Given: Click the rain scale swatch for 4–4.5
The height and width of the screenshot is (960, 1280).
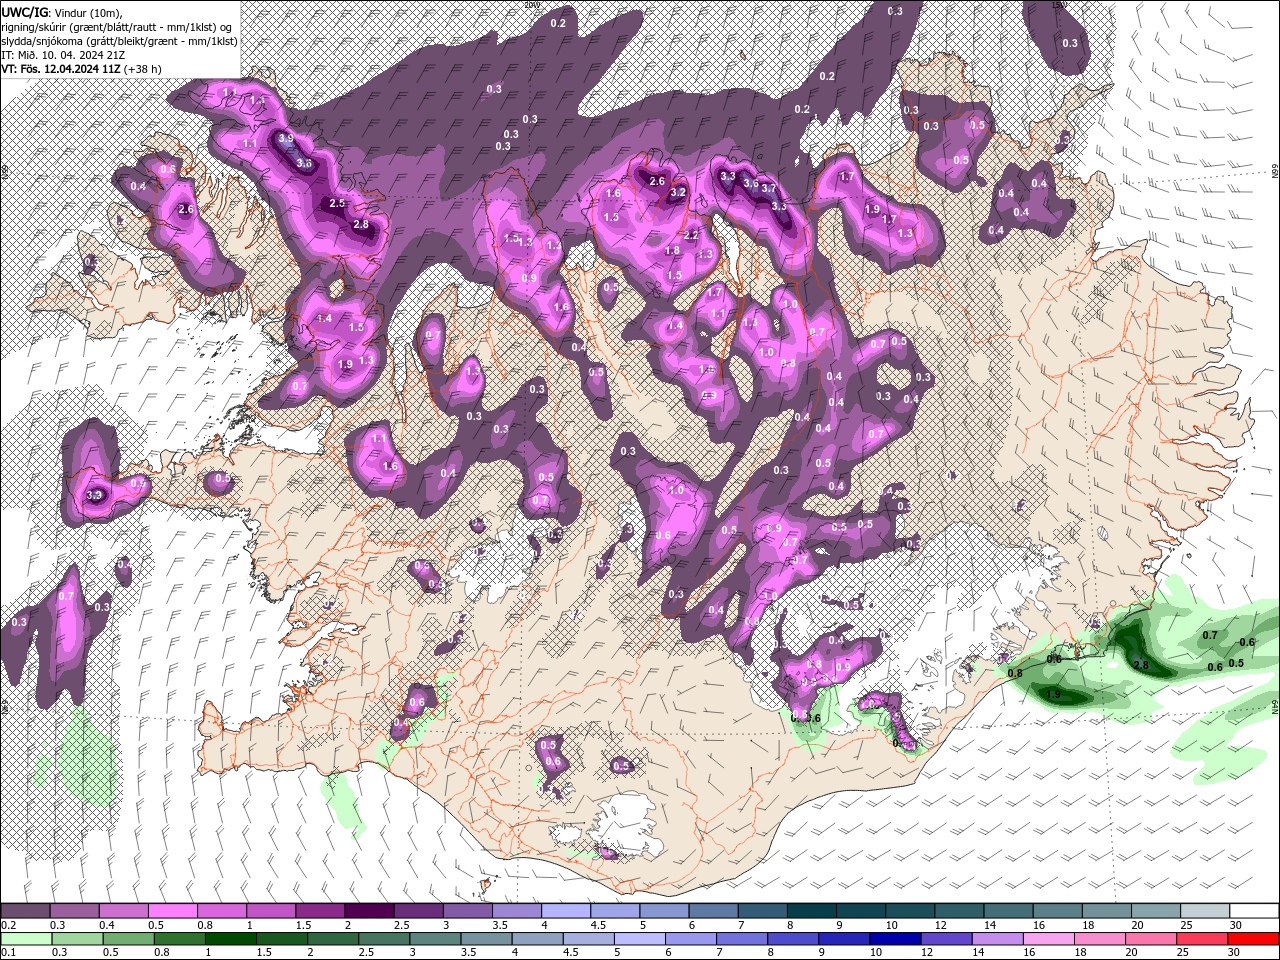Looking at the screenshot, I should 537,939.
